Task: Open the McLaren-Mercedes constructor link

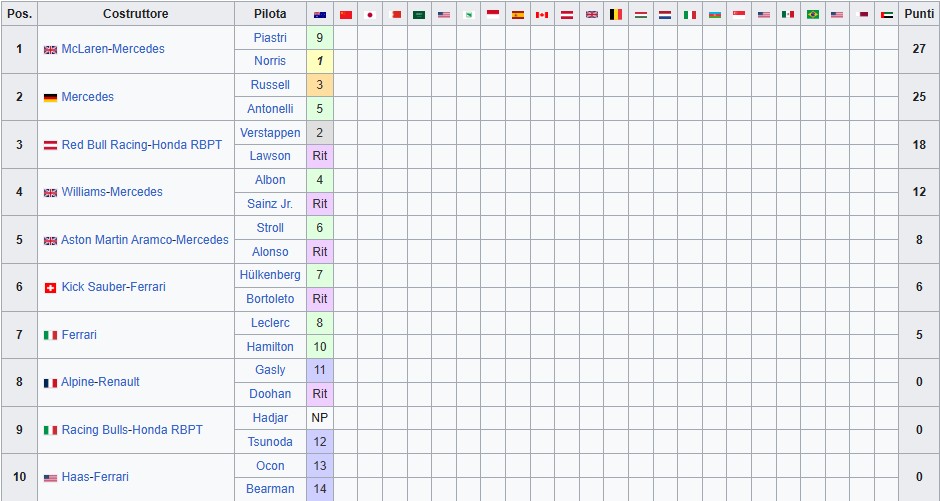Action: point(113,49)
